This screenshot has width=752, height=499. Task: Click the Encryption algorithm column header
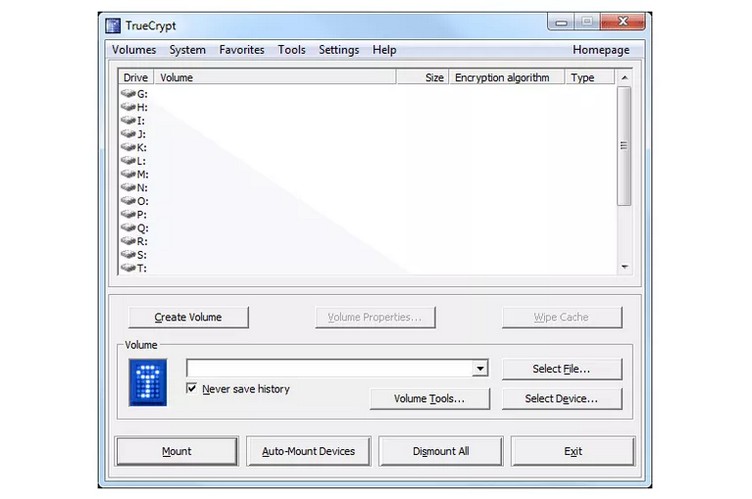pyautogui.click(x=507, y=78)
